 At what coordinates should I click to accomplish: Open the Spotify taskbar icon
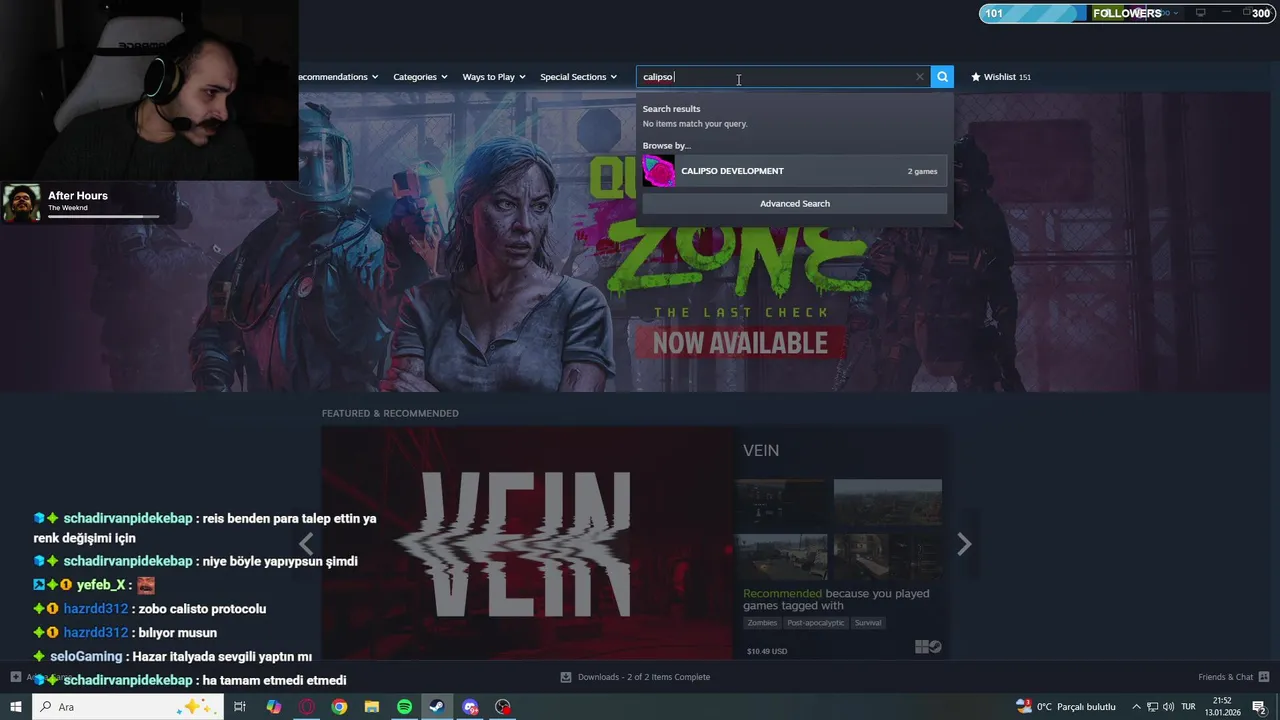[x=404, y=707]
